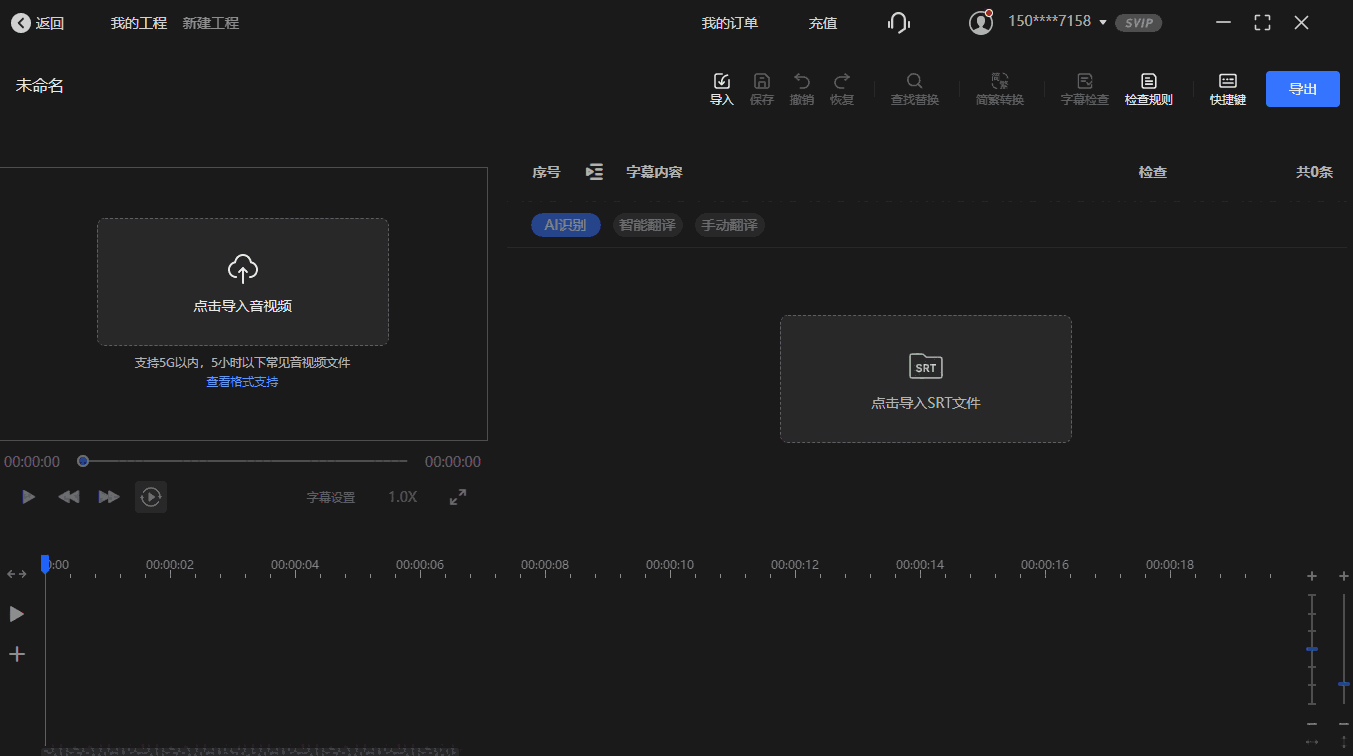1353x756 pixels.
Task: Click the blue 导出 export button
Action: pos(1303,89)
